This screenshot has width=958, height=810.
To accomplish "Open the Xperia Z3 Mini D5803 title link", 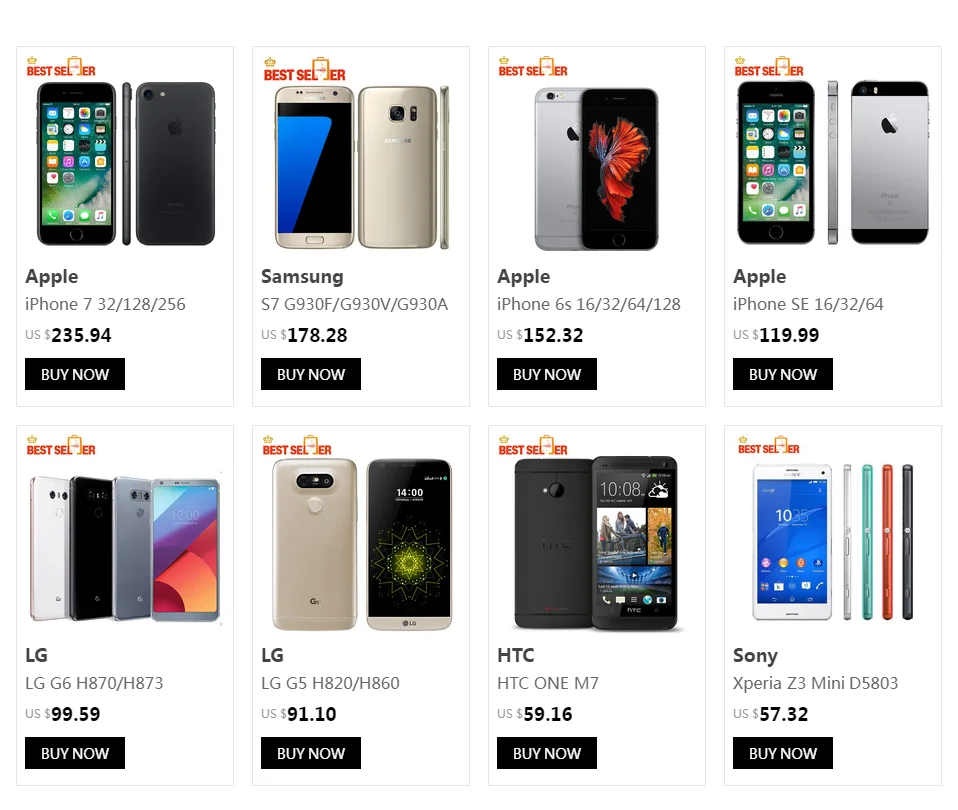I will coord(815,683).
